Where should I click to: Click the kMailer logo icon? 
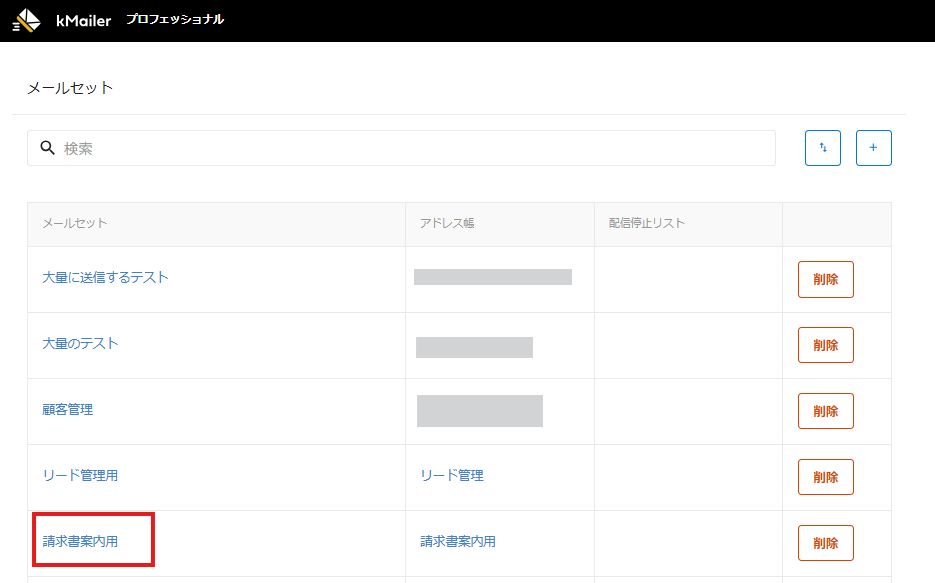coord(27,20)
